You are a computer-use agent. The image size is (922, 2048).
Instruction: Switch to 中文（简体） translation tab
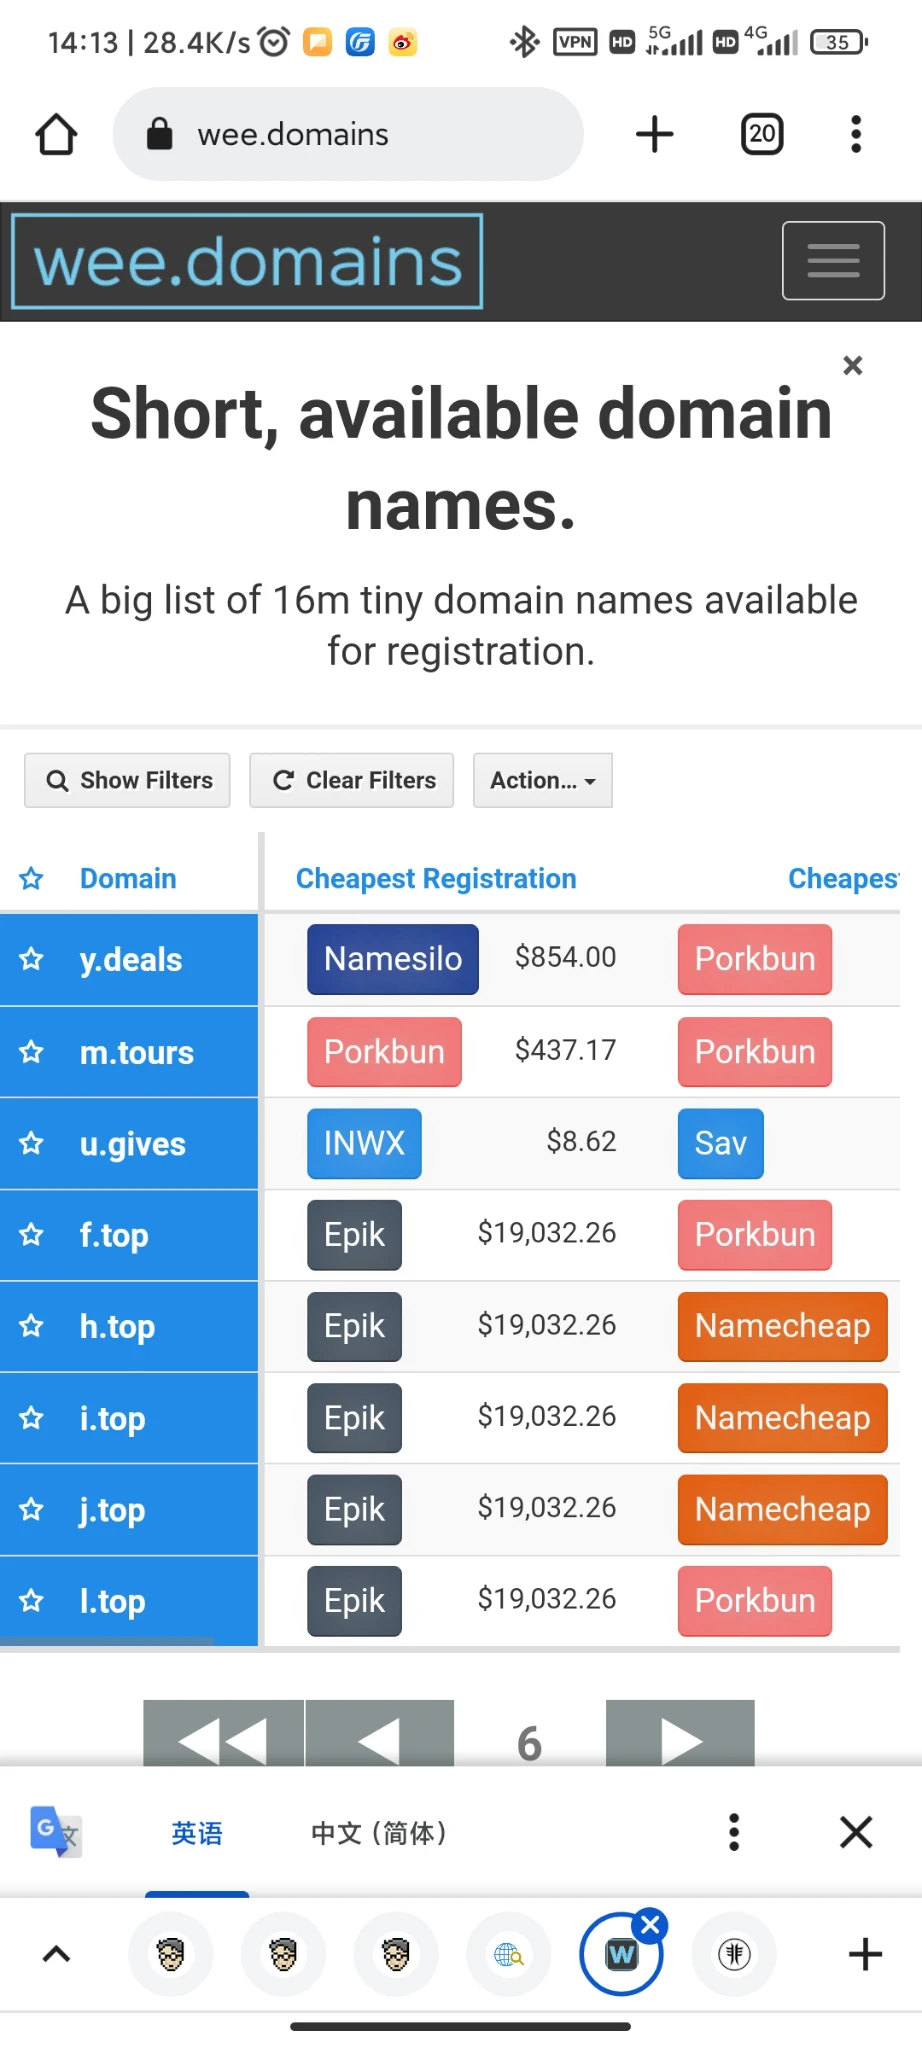378,1833
